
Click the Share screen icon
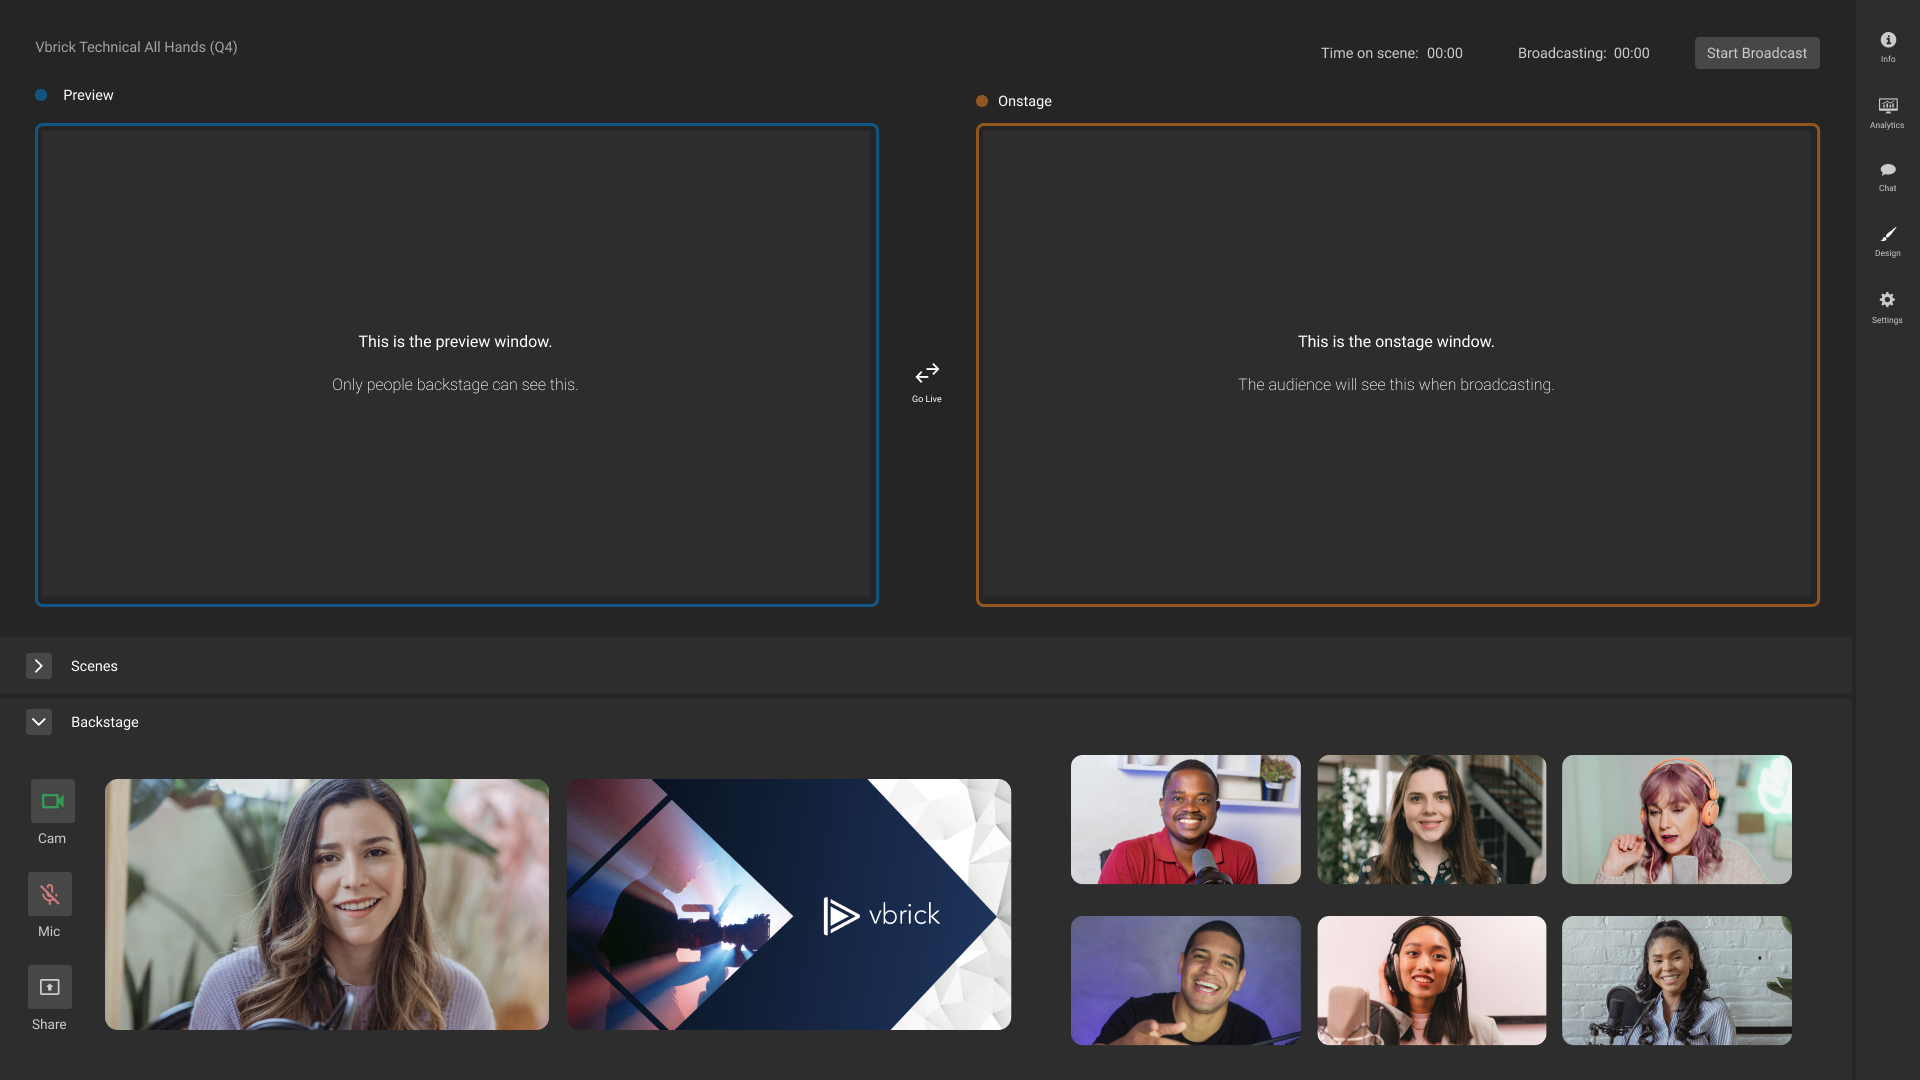point(49,987)
